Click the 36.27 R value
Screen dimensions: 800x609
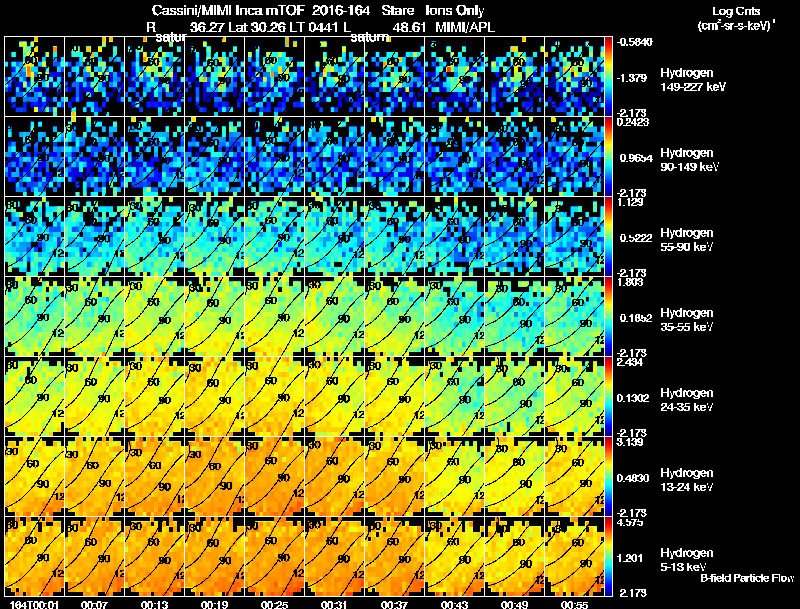coord(208,27)
